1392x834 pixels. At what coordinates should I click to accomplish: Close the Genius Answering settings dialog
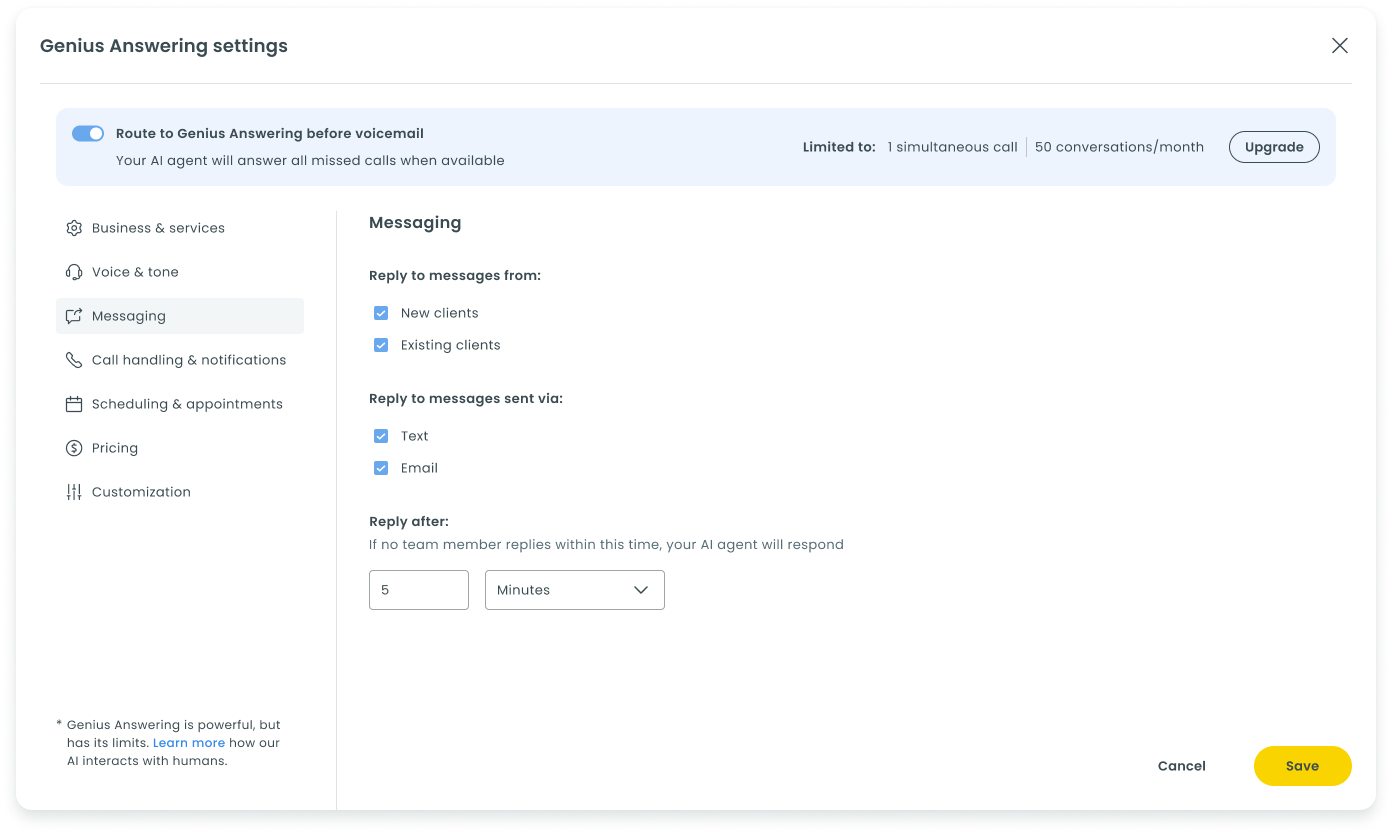point(1340,45)
